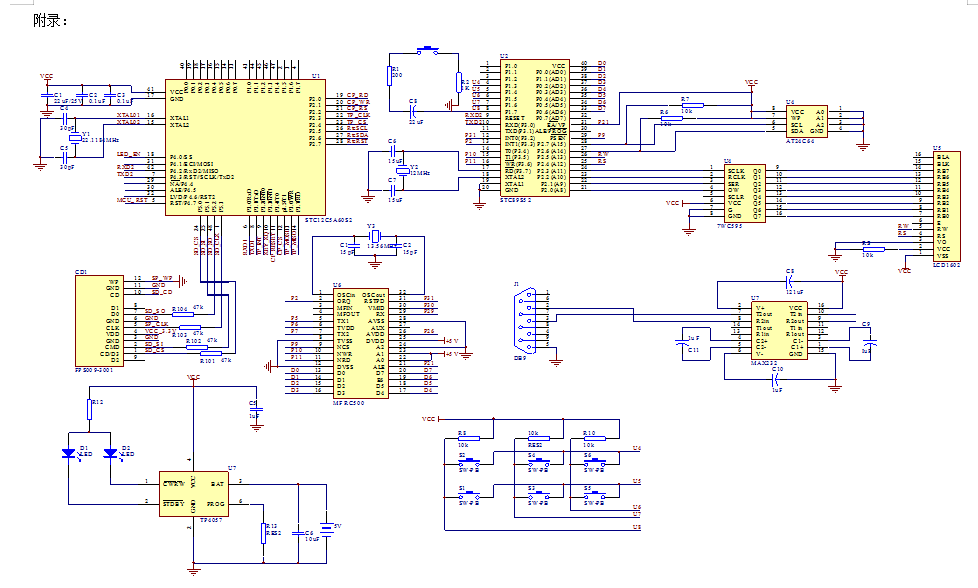978x588 pixels.
Task: Select the R104 47k resistor
Action: (x=183, y=314)
